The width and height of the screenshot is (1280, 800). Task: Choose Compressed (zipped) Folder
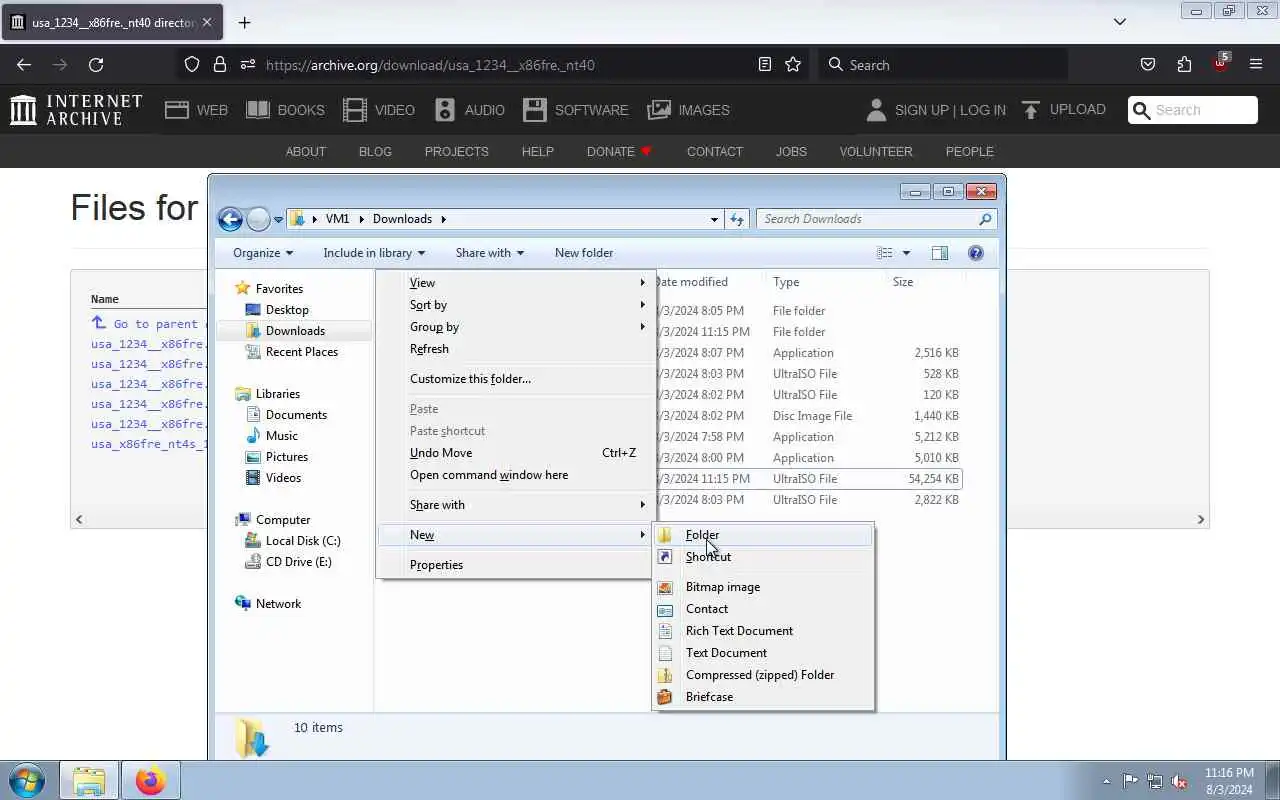[763, 675]
